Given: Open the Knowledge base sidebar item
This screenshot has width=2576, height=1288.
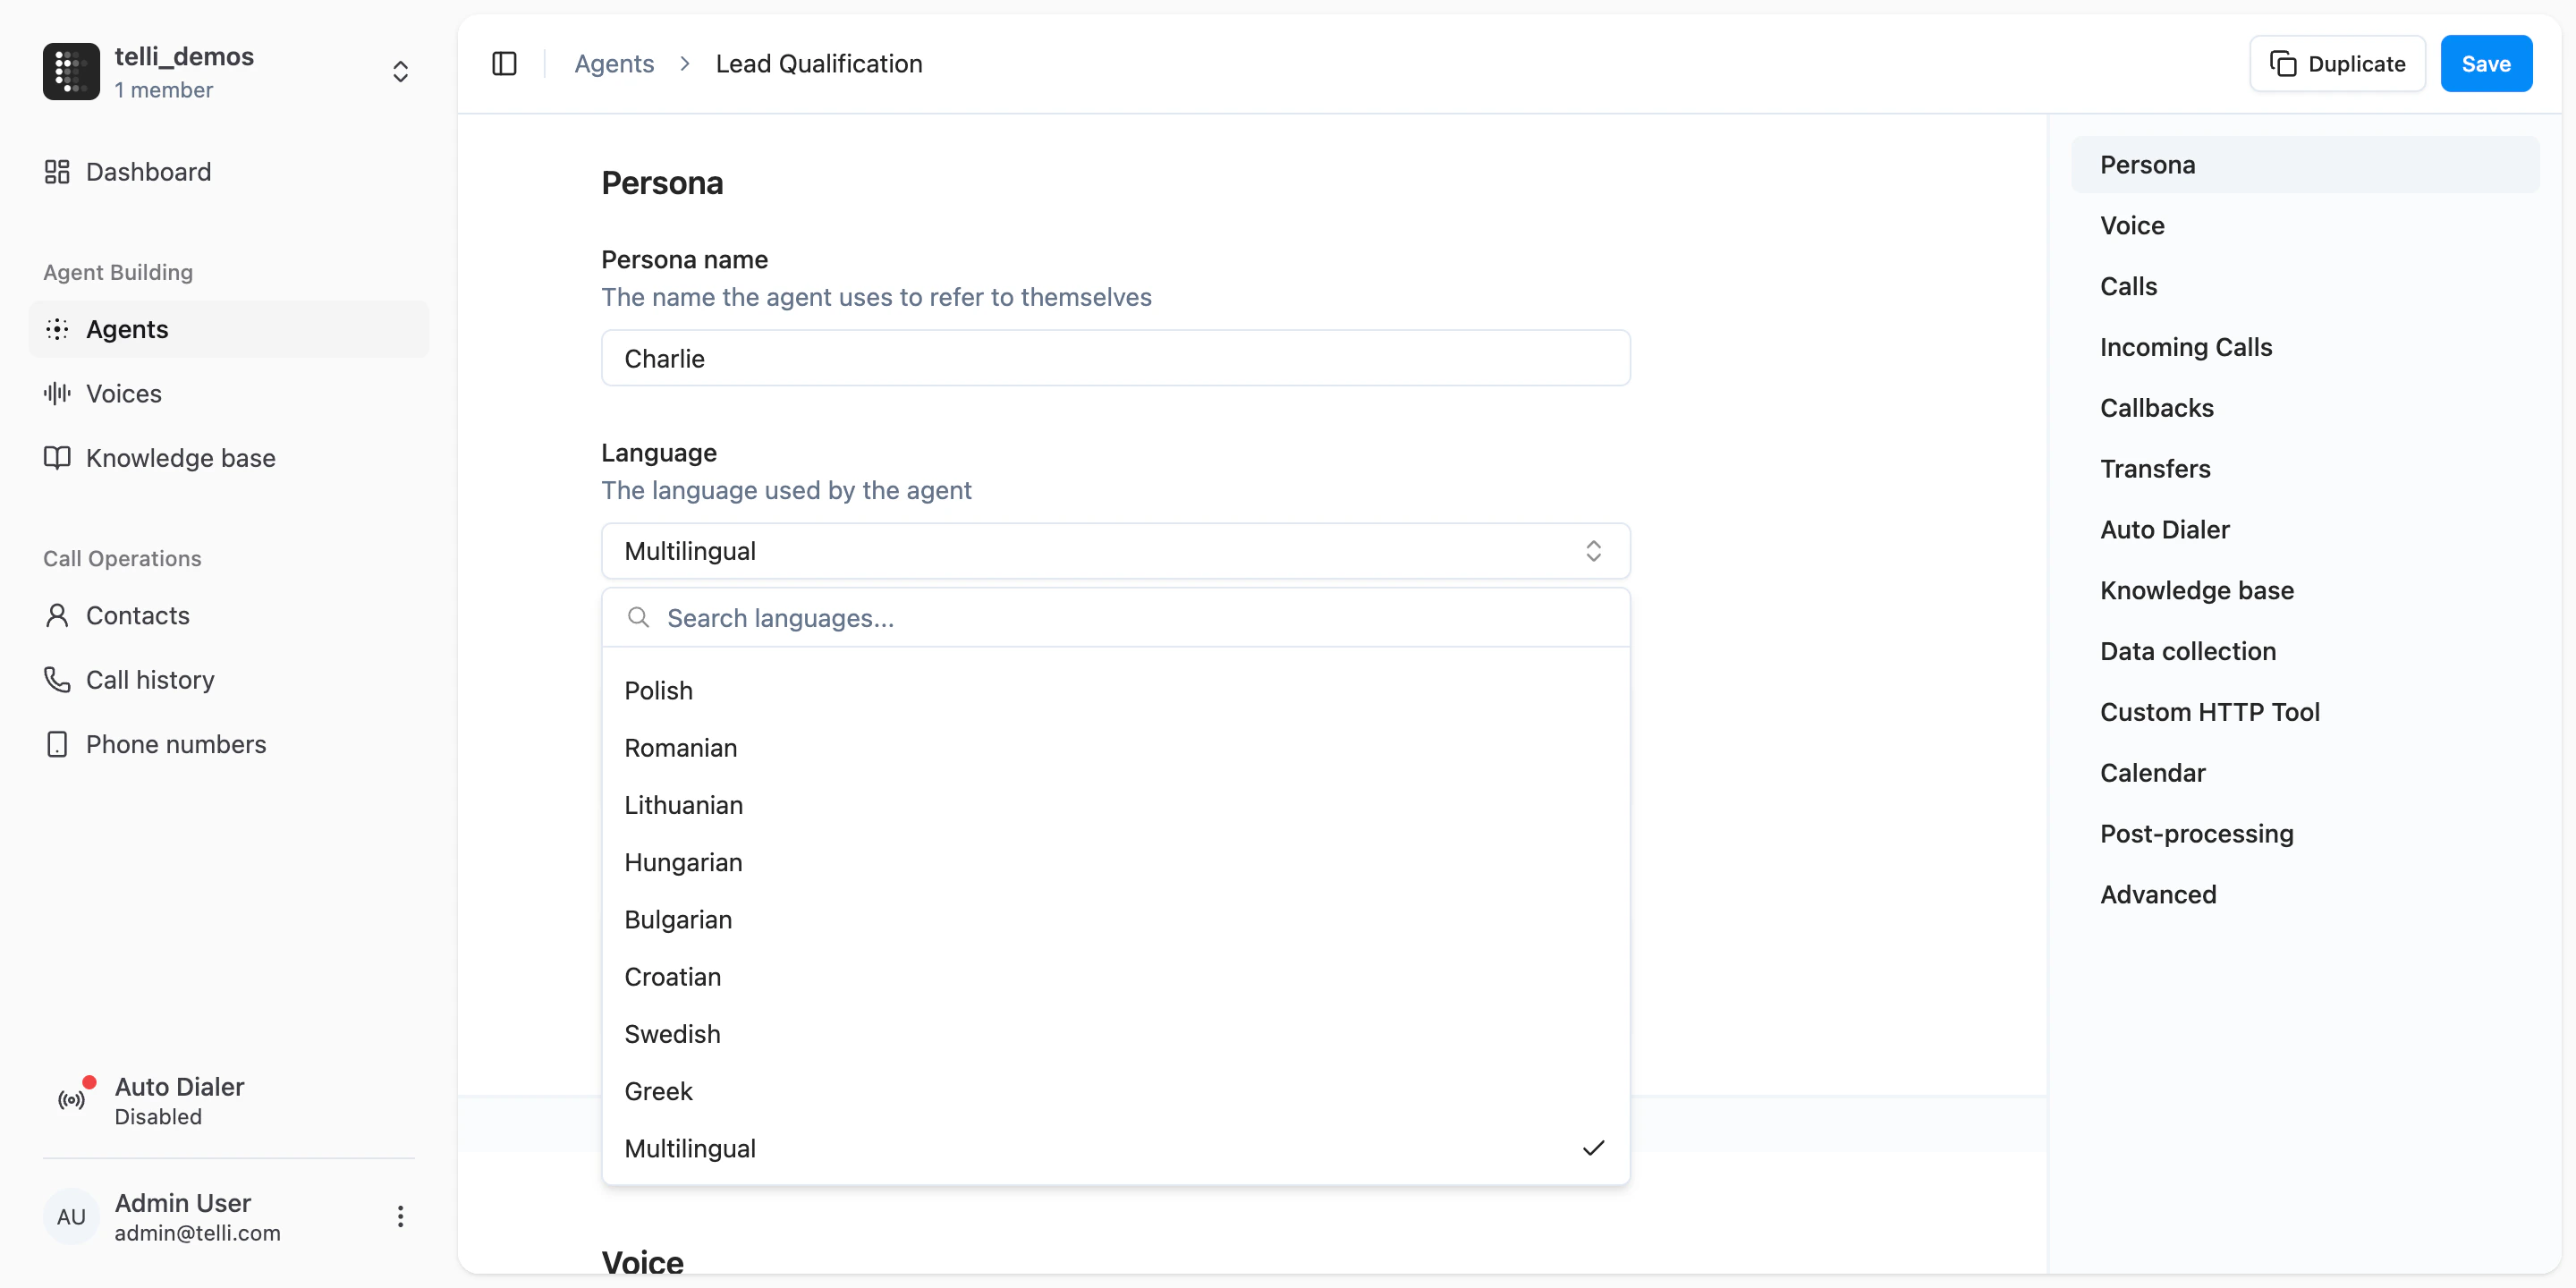Looking at the screenshot, I should point(181,457).
